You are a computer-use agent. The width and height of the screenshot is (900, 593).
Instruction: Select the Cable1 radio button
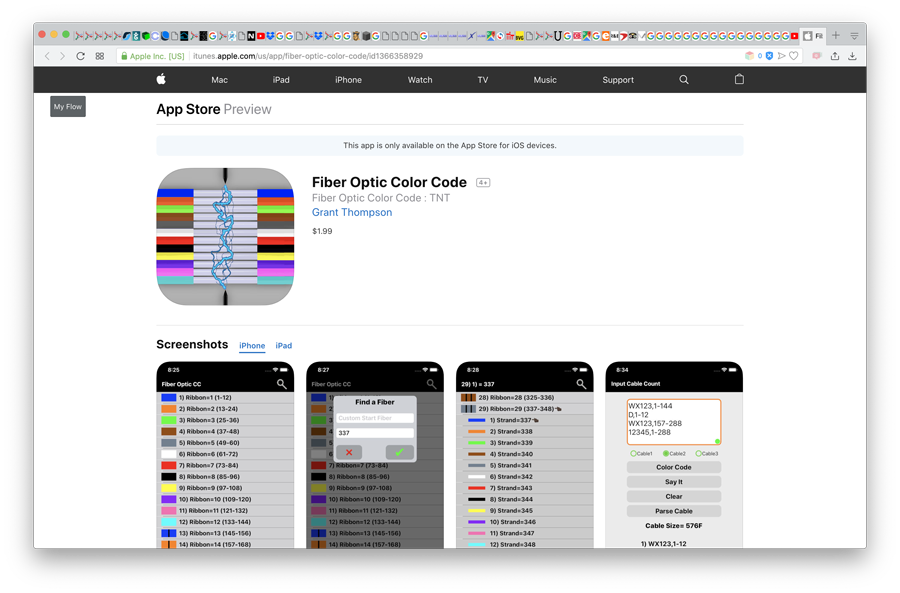pos(634,454)
